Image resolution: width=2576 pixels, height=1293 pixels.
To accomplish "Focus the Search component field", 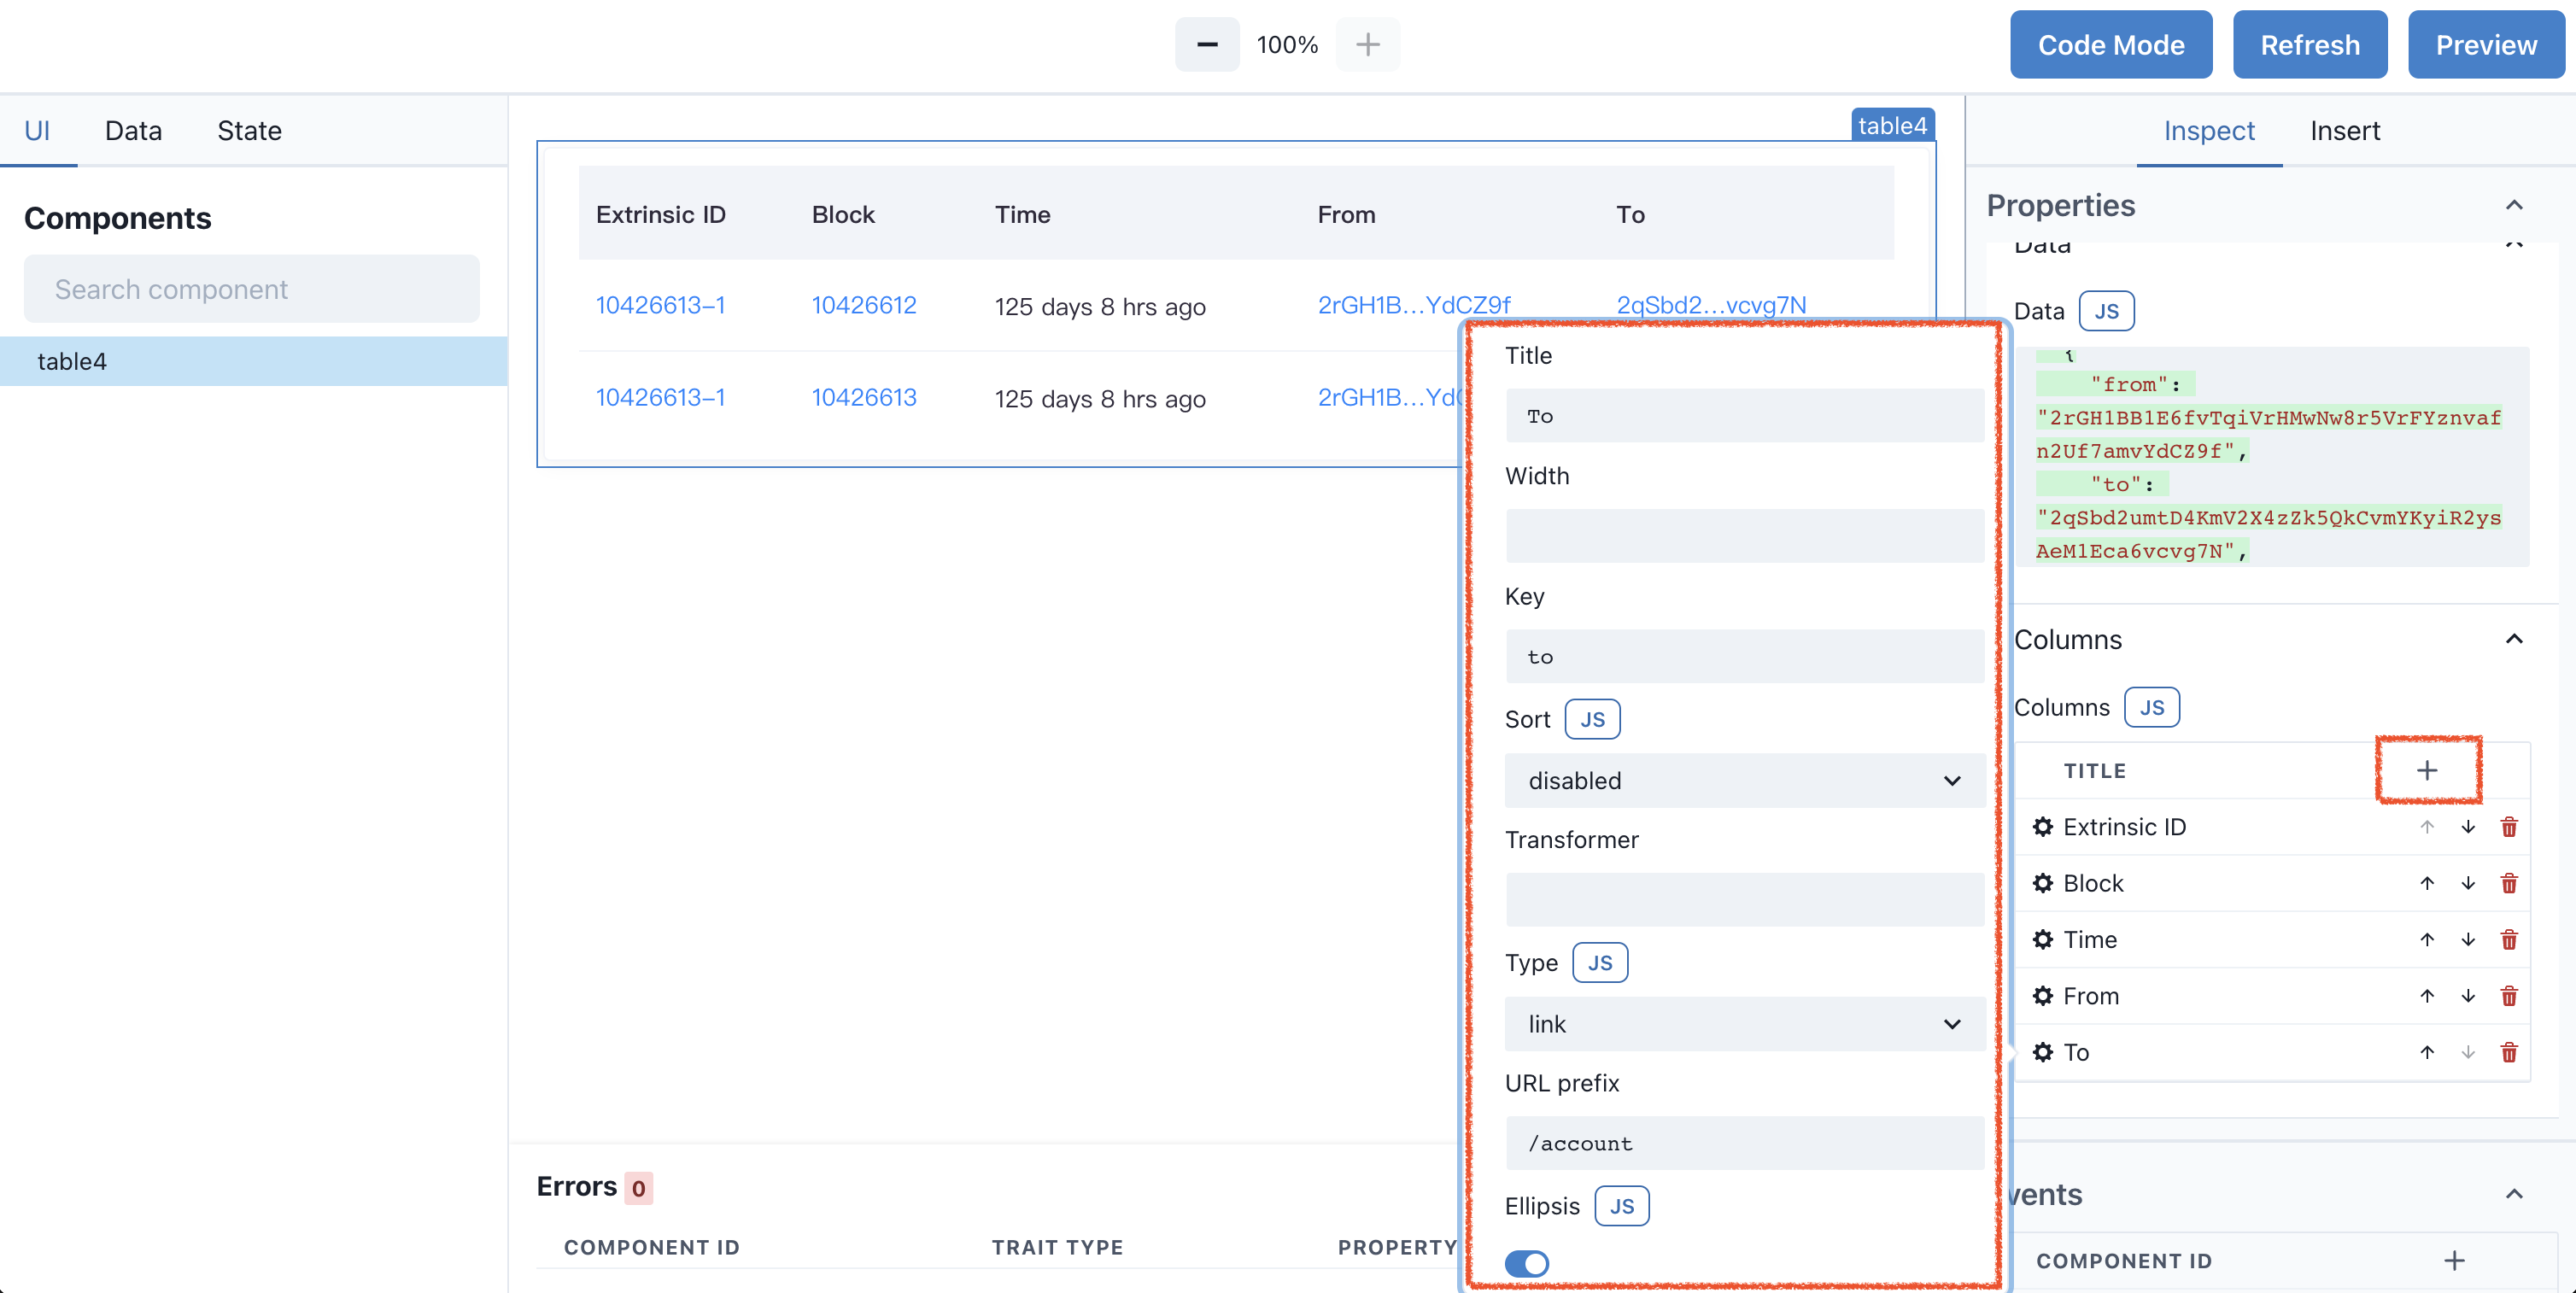I will pos(251,288).
